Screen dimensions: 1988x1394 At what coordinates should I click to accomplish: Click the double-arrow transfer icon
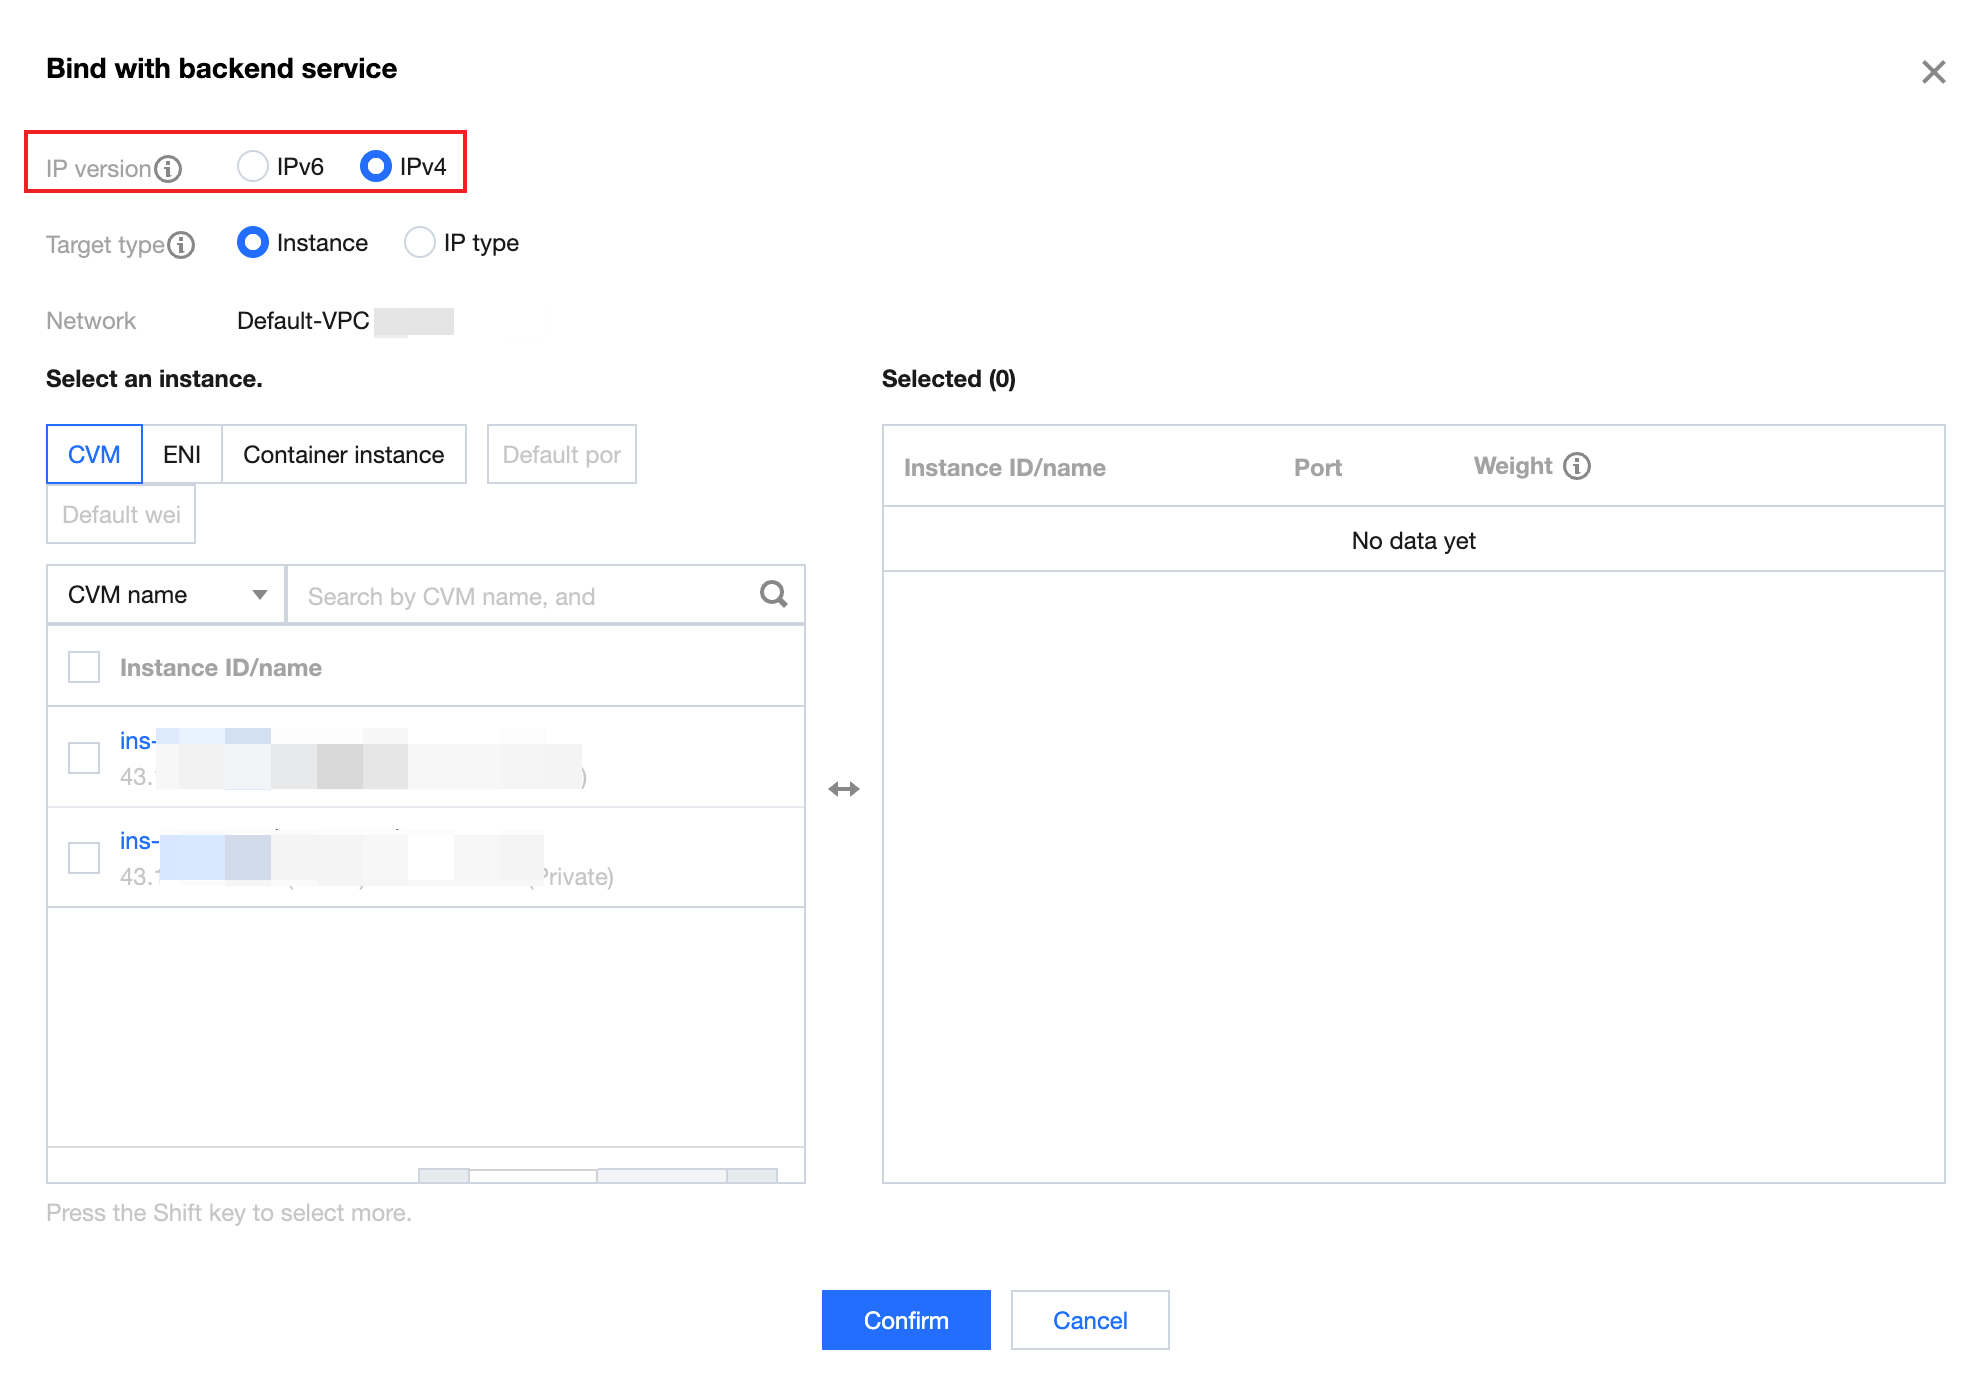tap(844, 789)
